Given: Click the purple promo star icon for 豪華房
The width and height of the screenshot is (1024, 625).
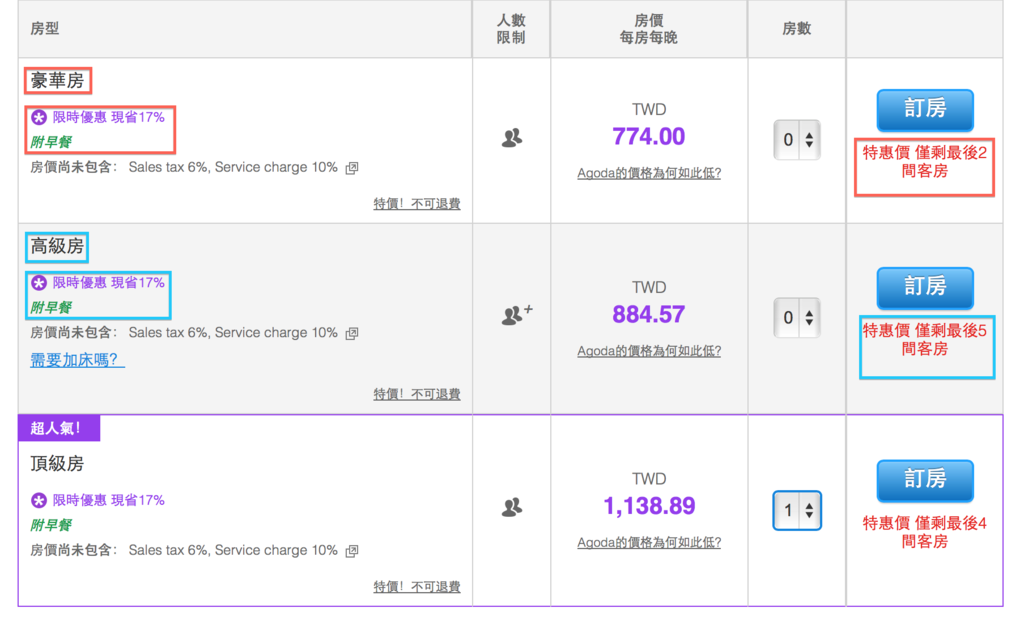Looking at the screenshot, I should pyautogui.click(x=39, y=117).
